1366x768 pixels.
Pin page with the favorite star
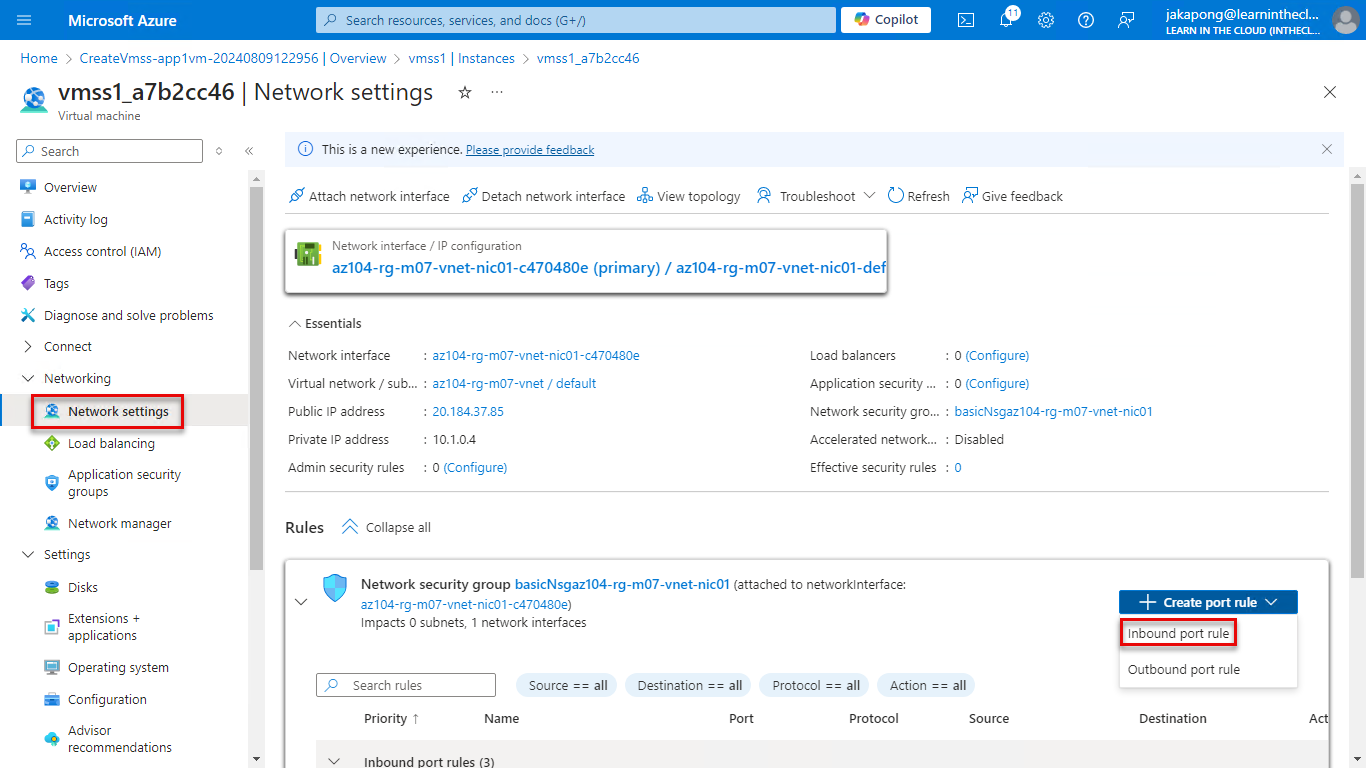coord(464,92)
